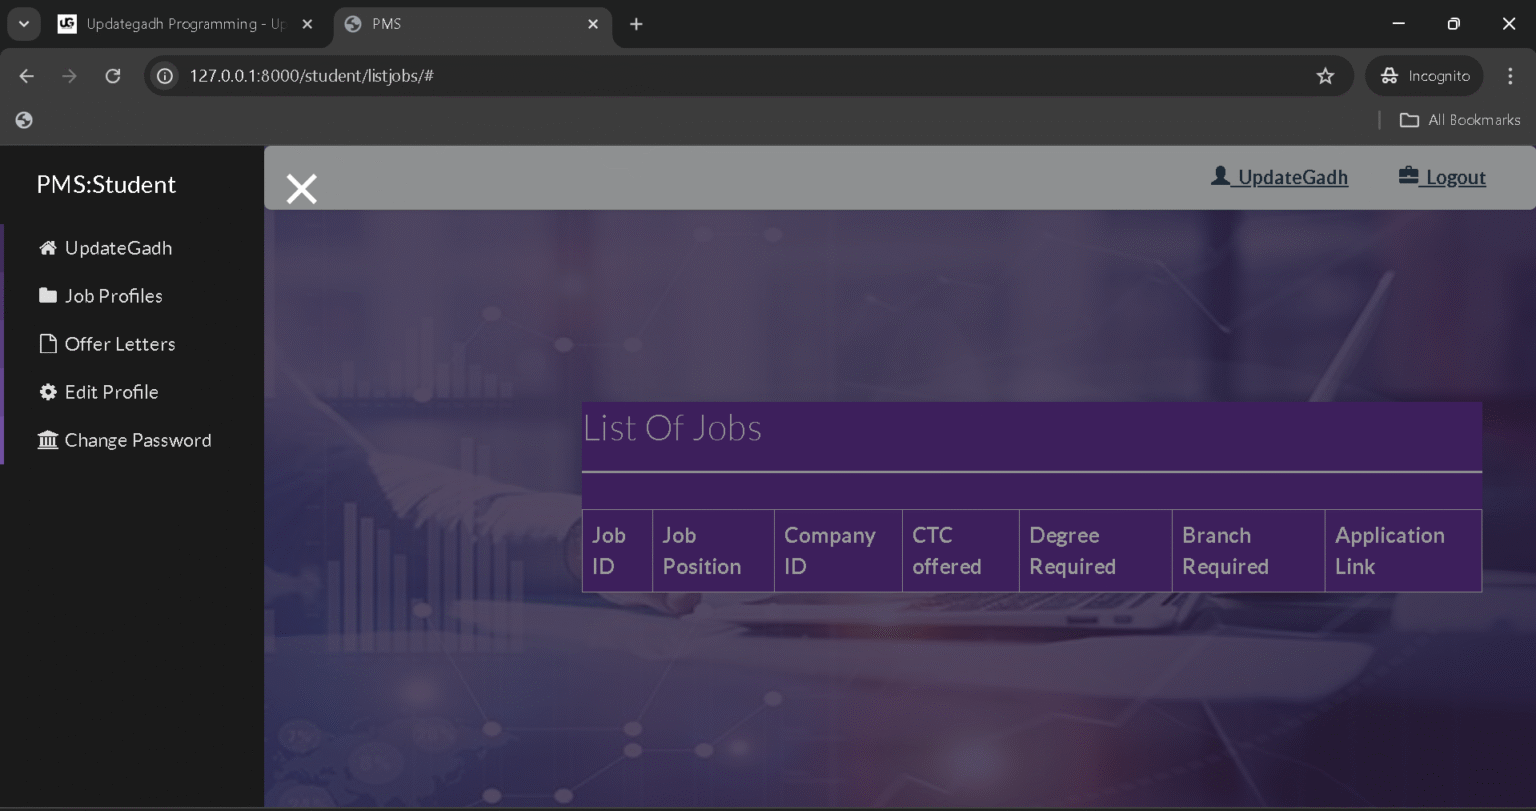This screenshot has width=1536, height=811.
Task: Open the UpdateGadh profile link in the header
Action: tap(1292, 178)
